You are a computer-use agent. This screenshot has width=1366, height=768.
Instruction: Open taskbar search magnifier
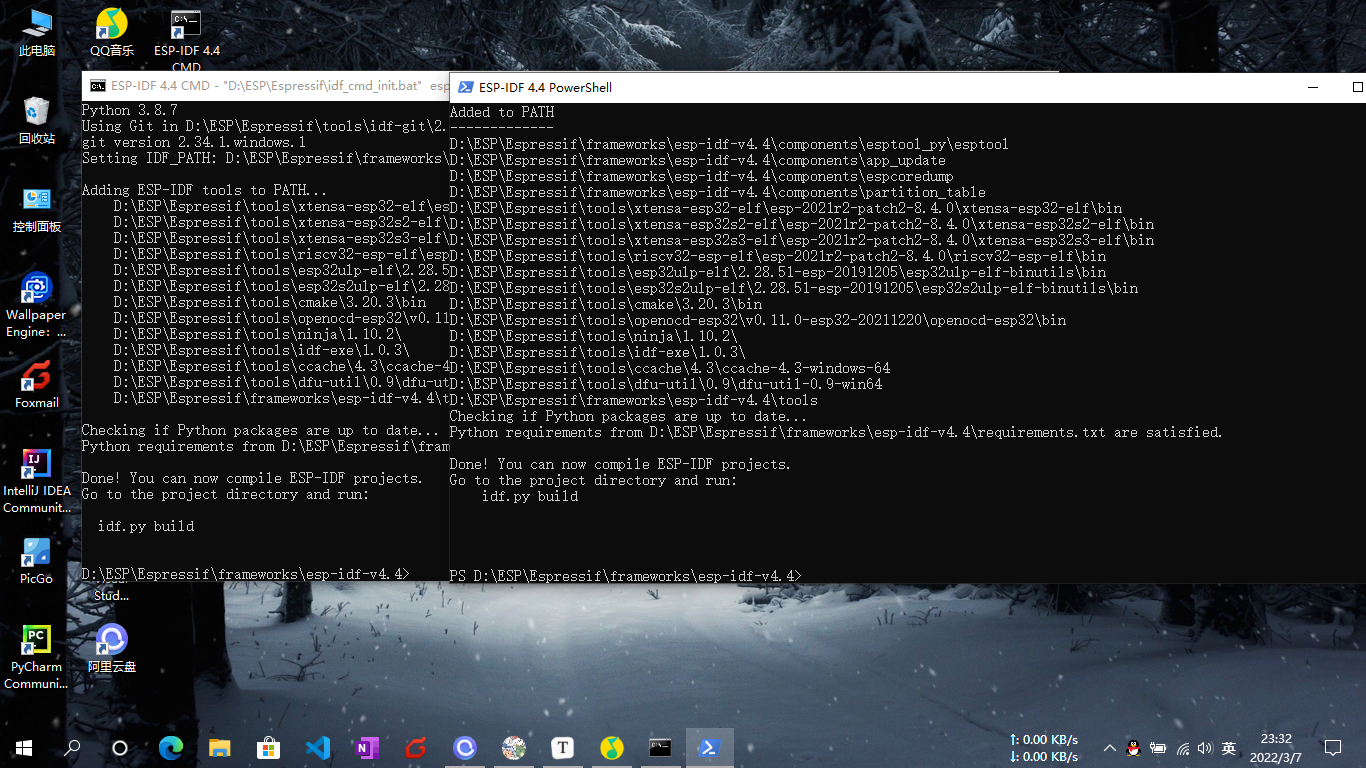72,748
